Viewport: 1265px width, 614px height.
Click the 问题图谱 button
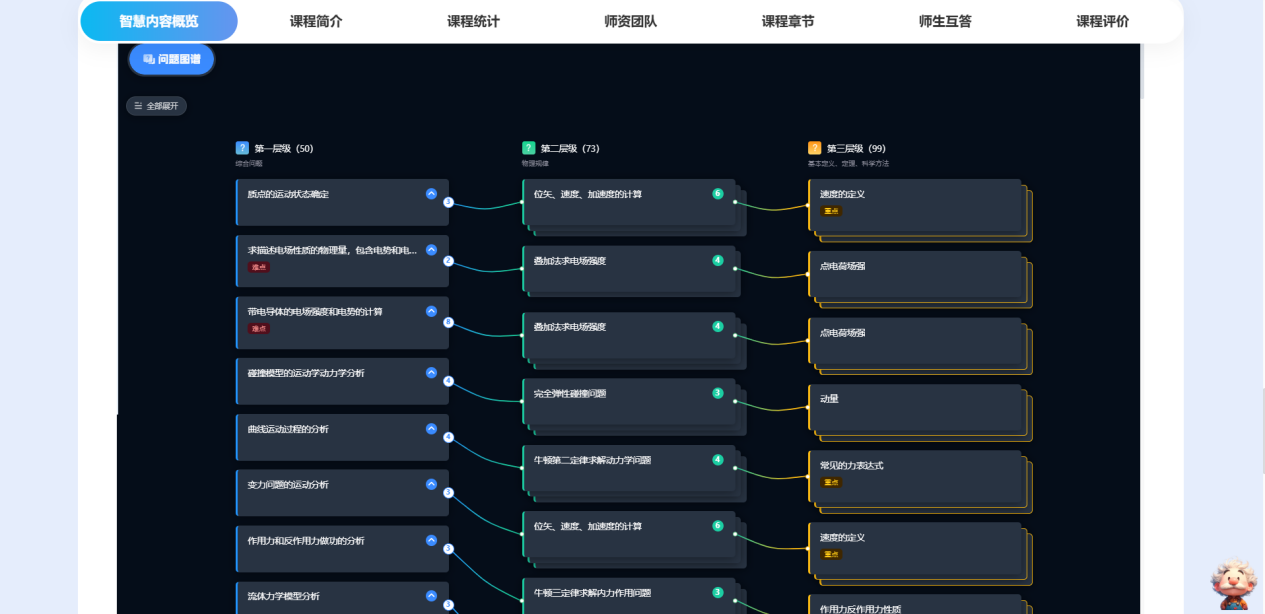click(171, 59)
